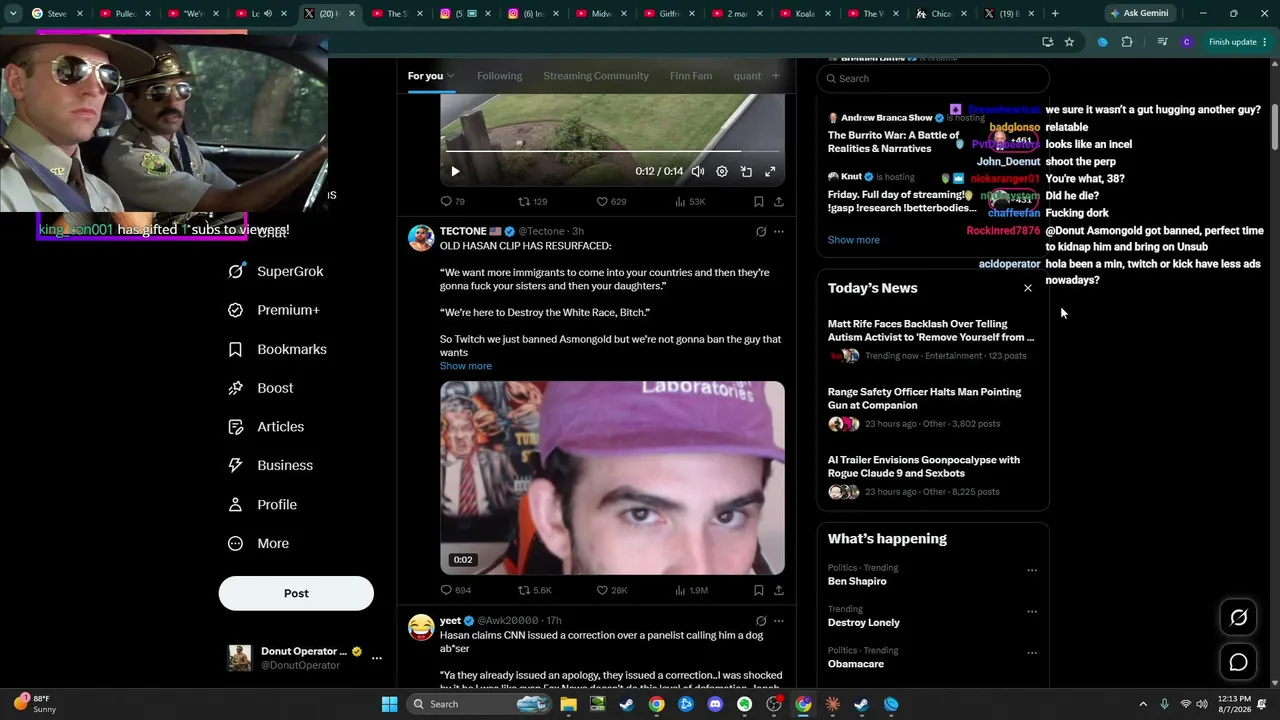Screen dimensions: 1280x720
Task: Open the floating Grok button
Action: pyautogui.click(x=1238, y=618)
